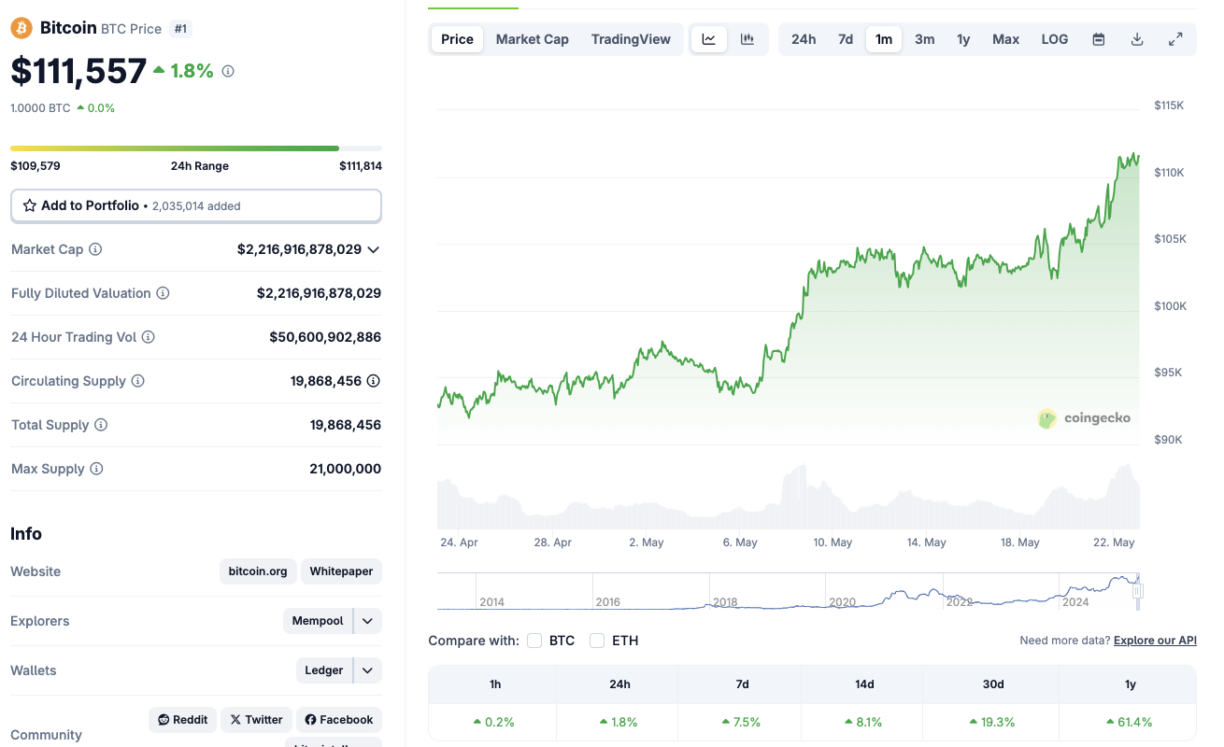Image resolution: width=1224 pixels, height=747 pixels.
Task: Open Facebook community page icon
Action: tap(338, 719)
